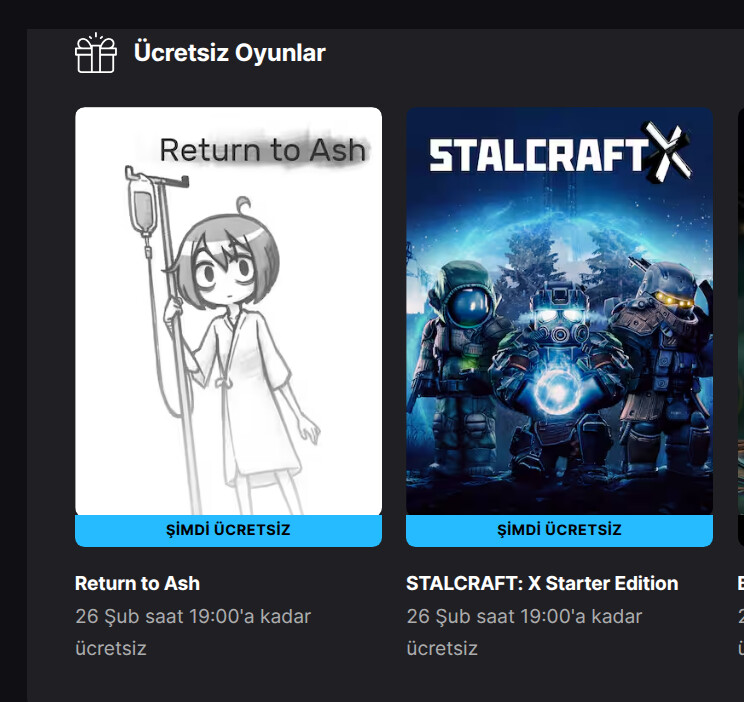Click the free-until date under Return to Ash
Viewport: 744px width, 702px height.
(193, 632)
